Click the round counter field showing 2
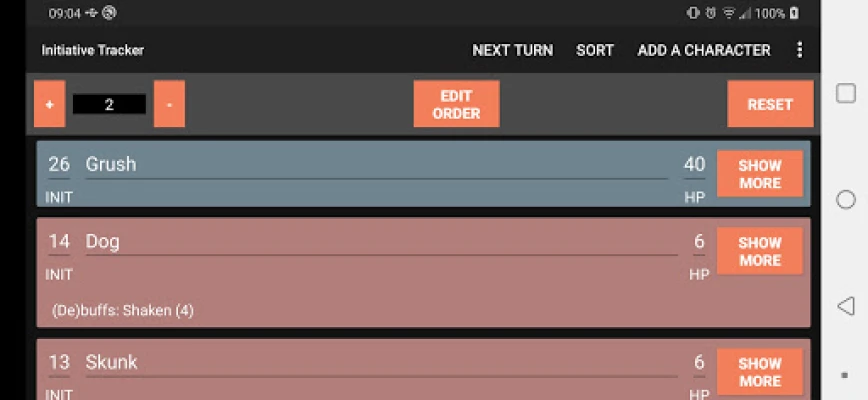 tap(109, 104)
